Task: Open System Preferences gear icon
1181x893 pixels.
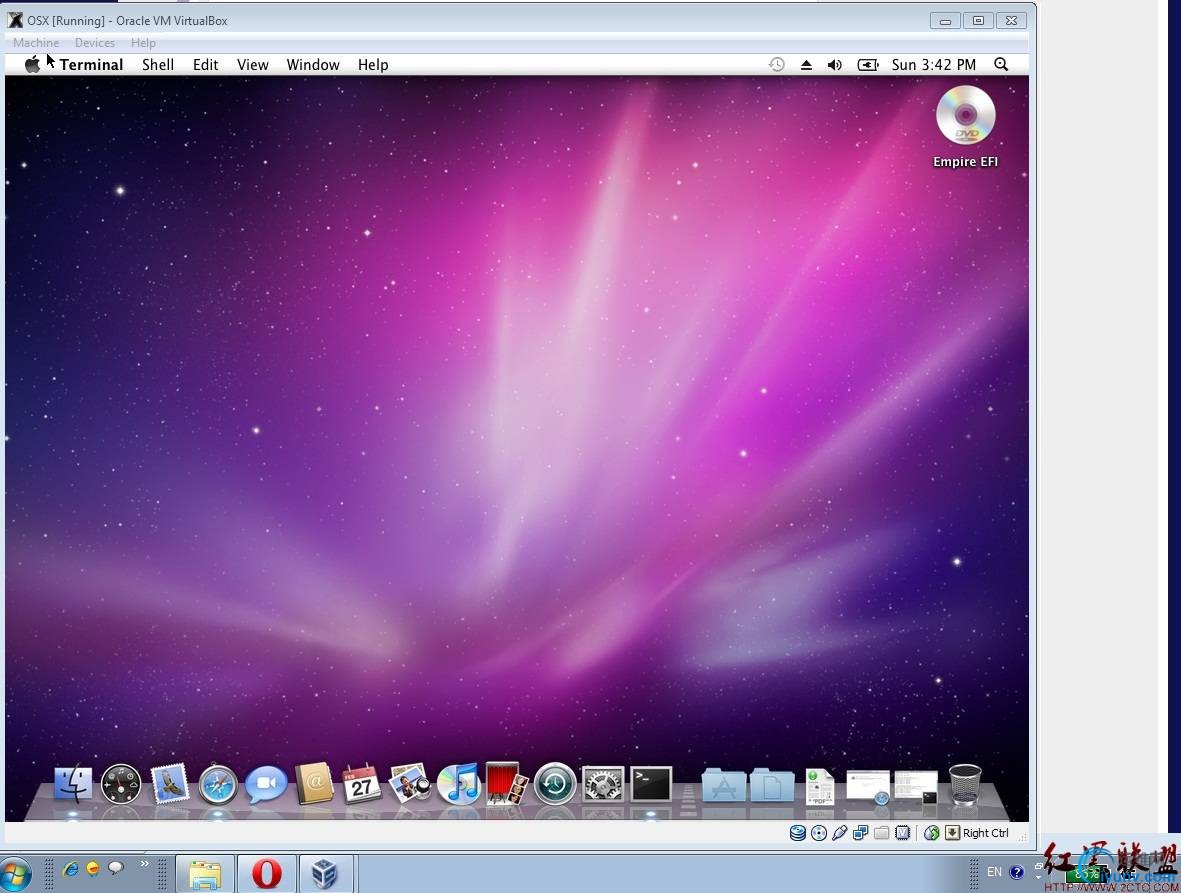Action: click(x=603, y=785)
